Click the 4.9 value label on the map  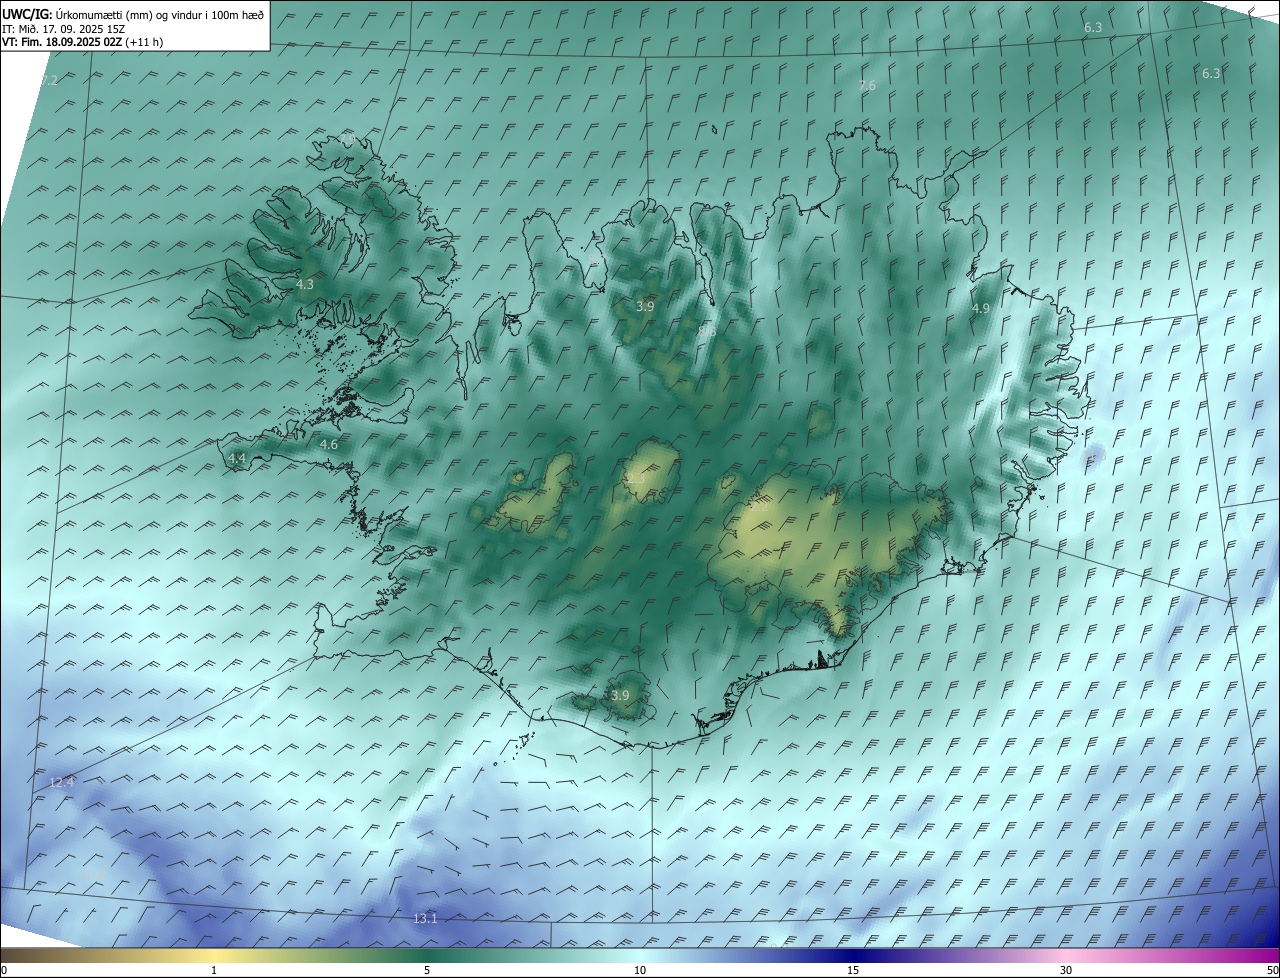click(x=980, y=309)
